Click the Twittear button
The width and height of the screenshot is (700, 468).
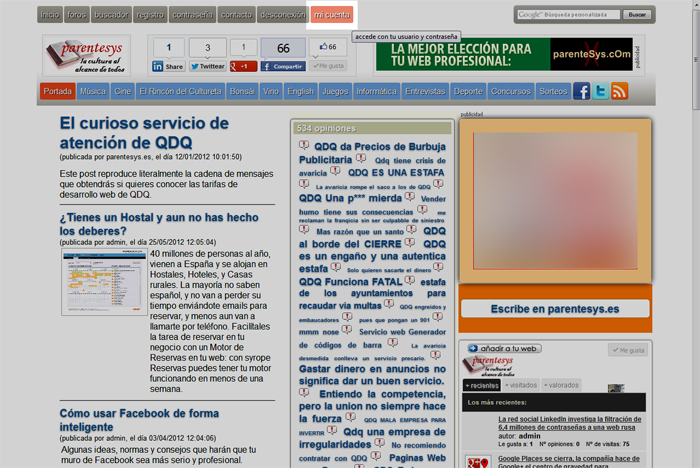click(208, 66)
